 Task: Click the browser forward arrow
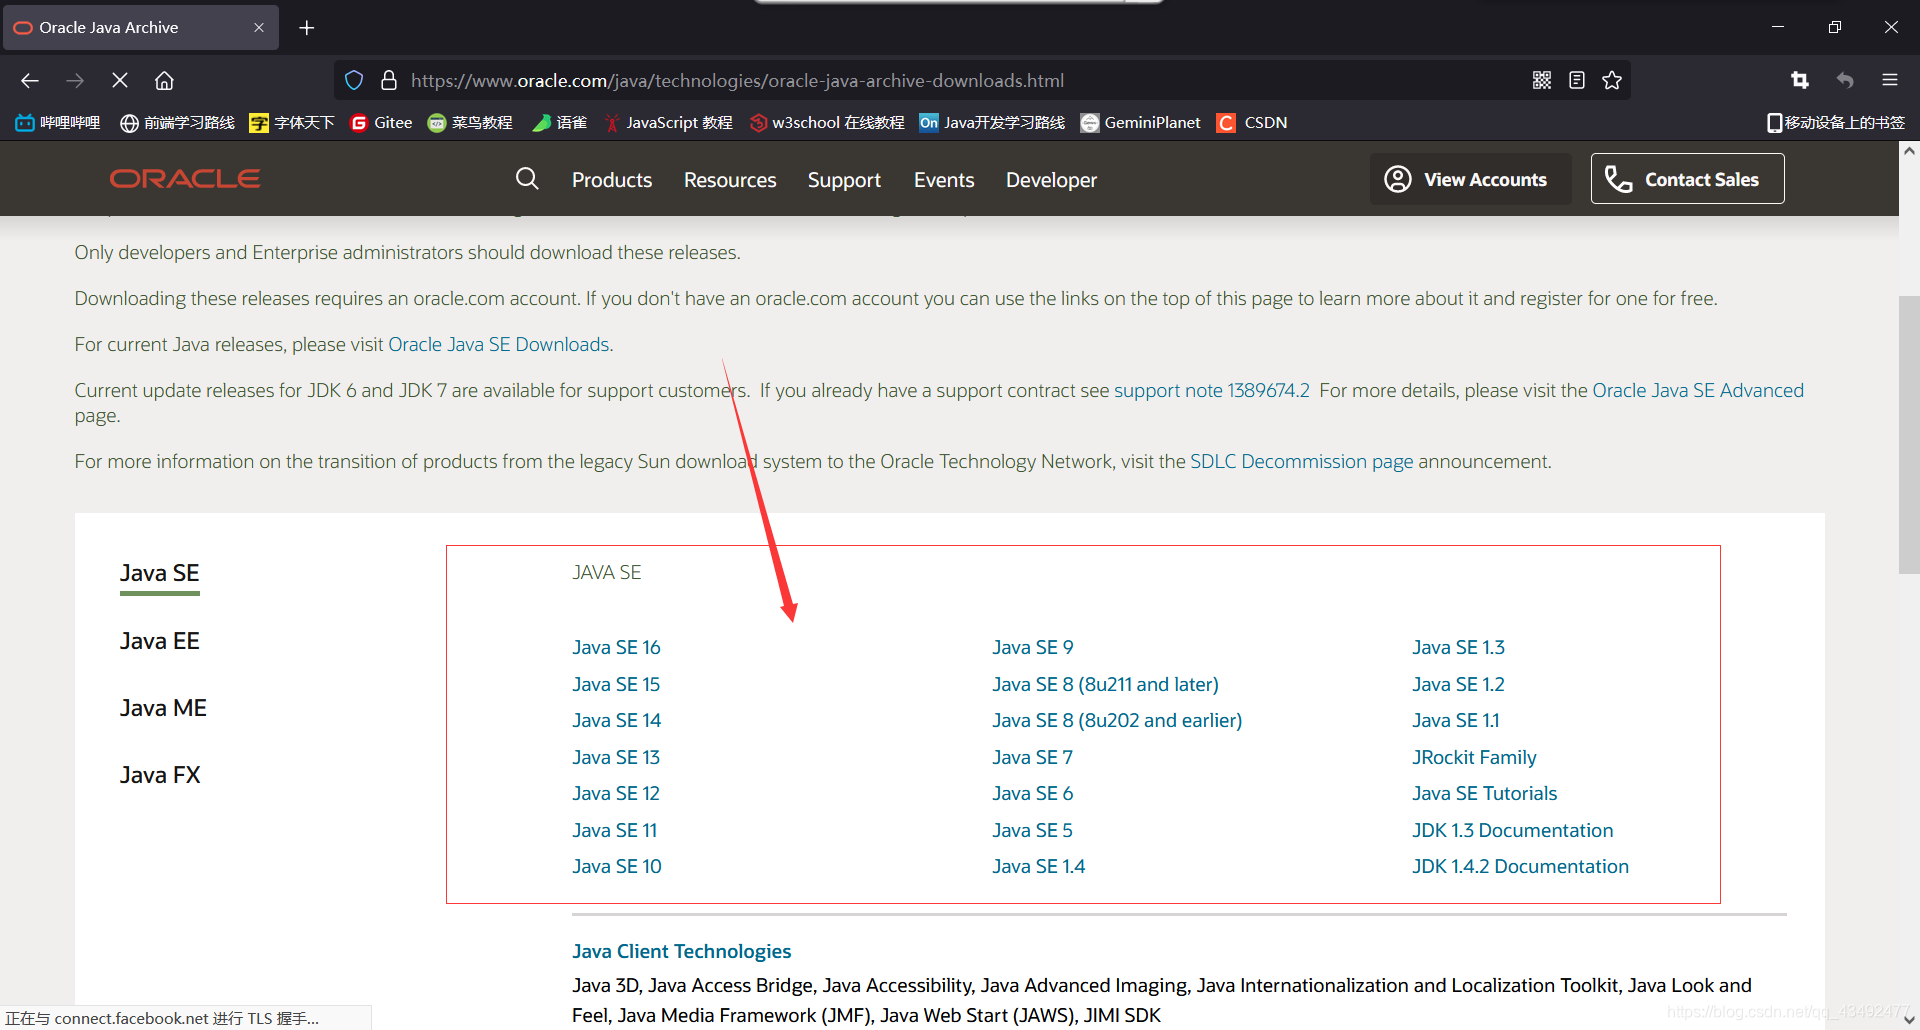(75, 80)
